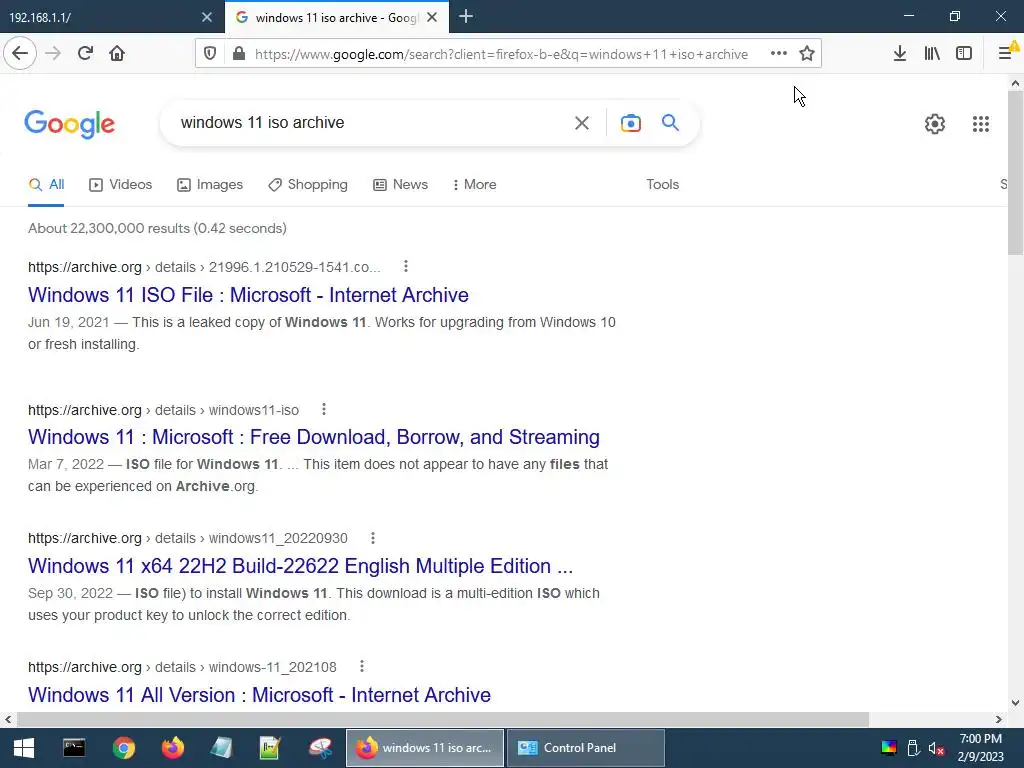Open the Firefox hamburger menu

pyautogui.click(x=1006, y=54)
